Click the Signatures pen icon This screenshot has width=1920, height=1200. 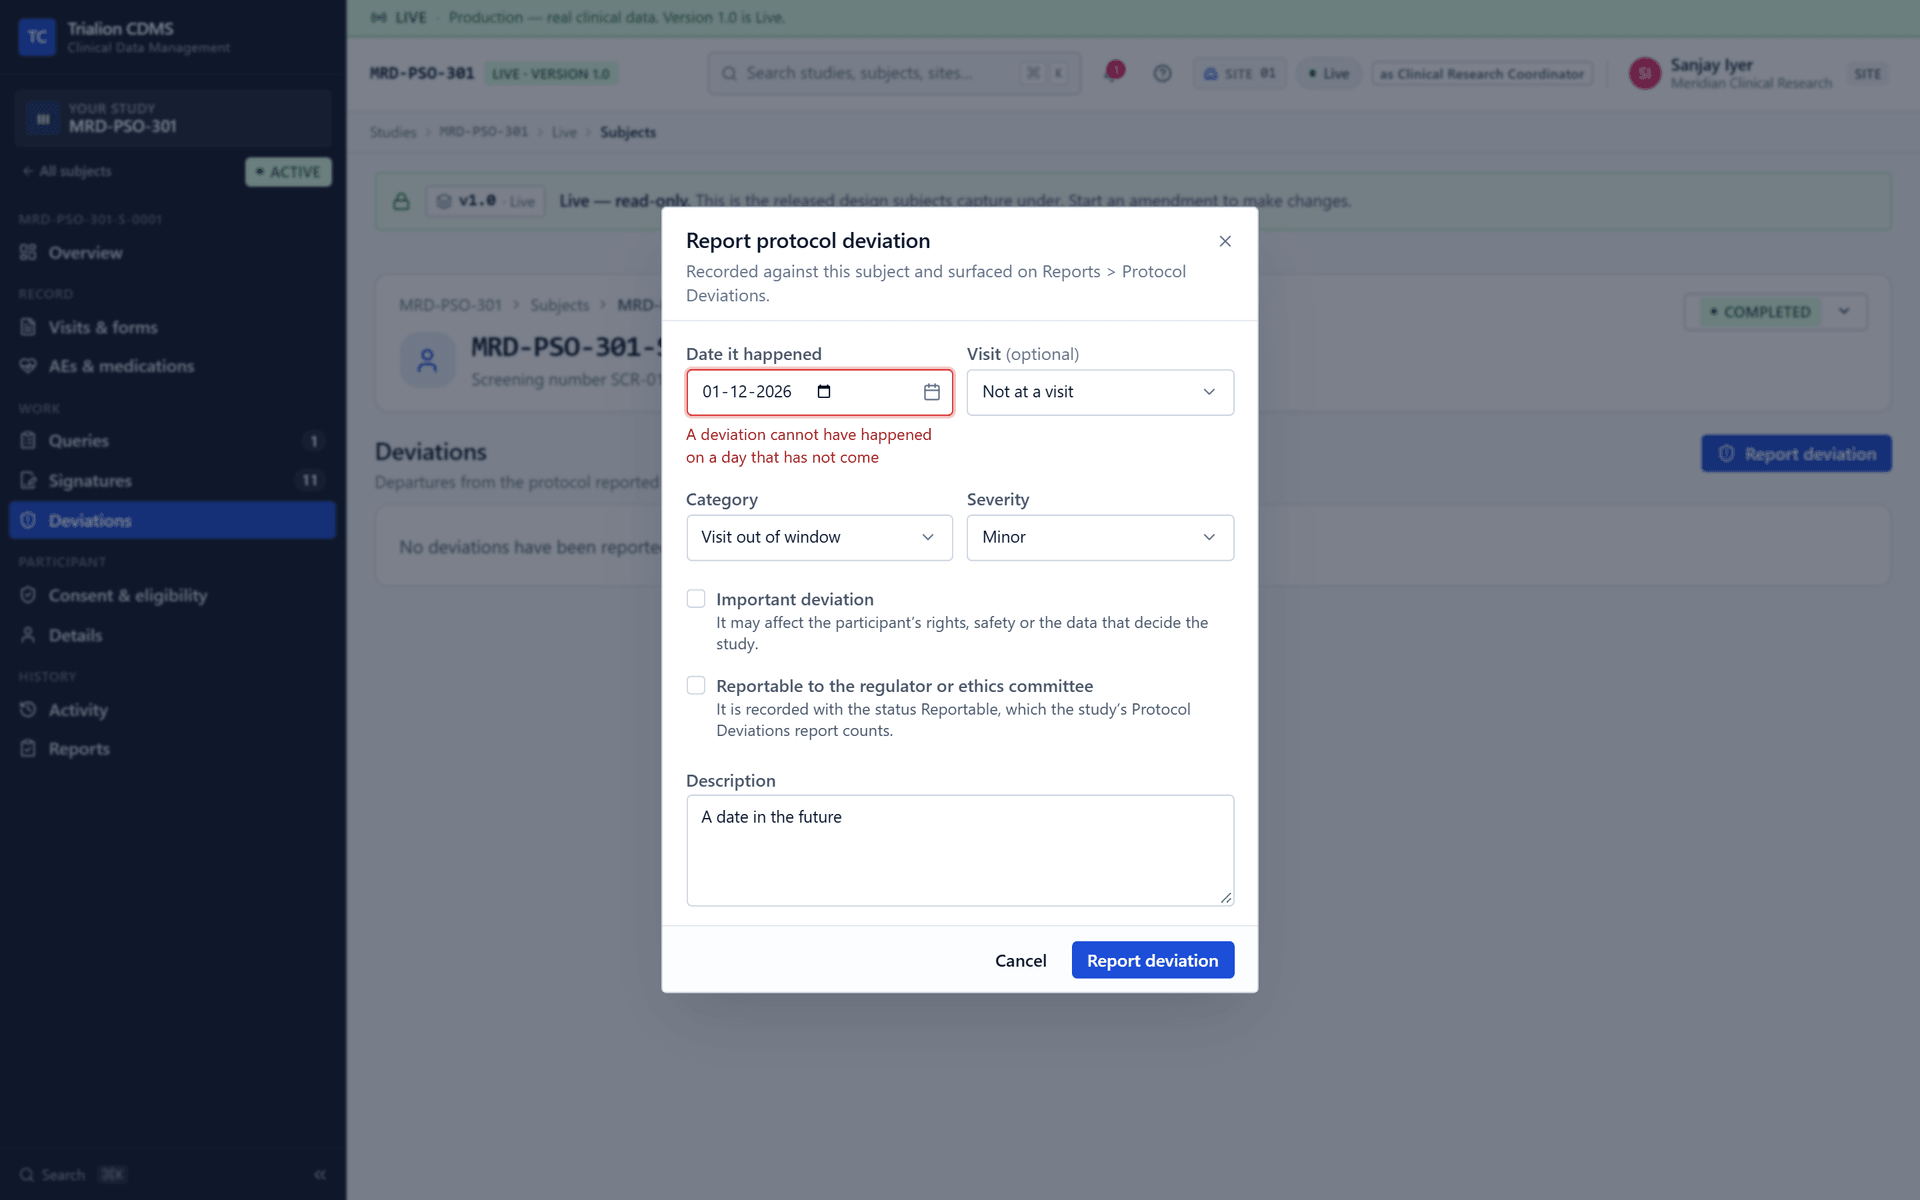point(28,481)
